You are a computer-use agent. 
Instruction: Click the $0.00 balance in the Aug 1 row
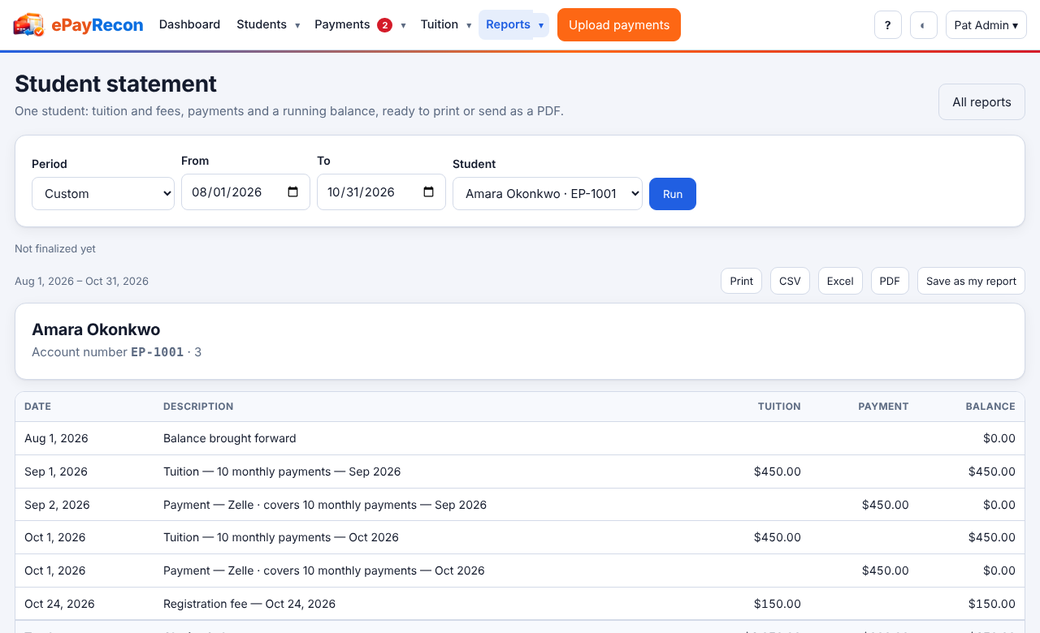tap(1000, 439)
